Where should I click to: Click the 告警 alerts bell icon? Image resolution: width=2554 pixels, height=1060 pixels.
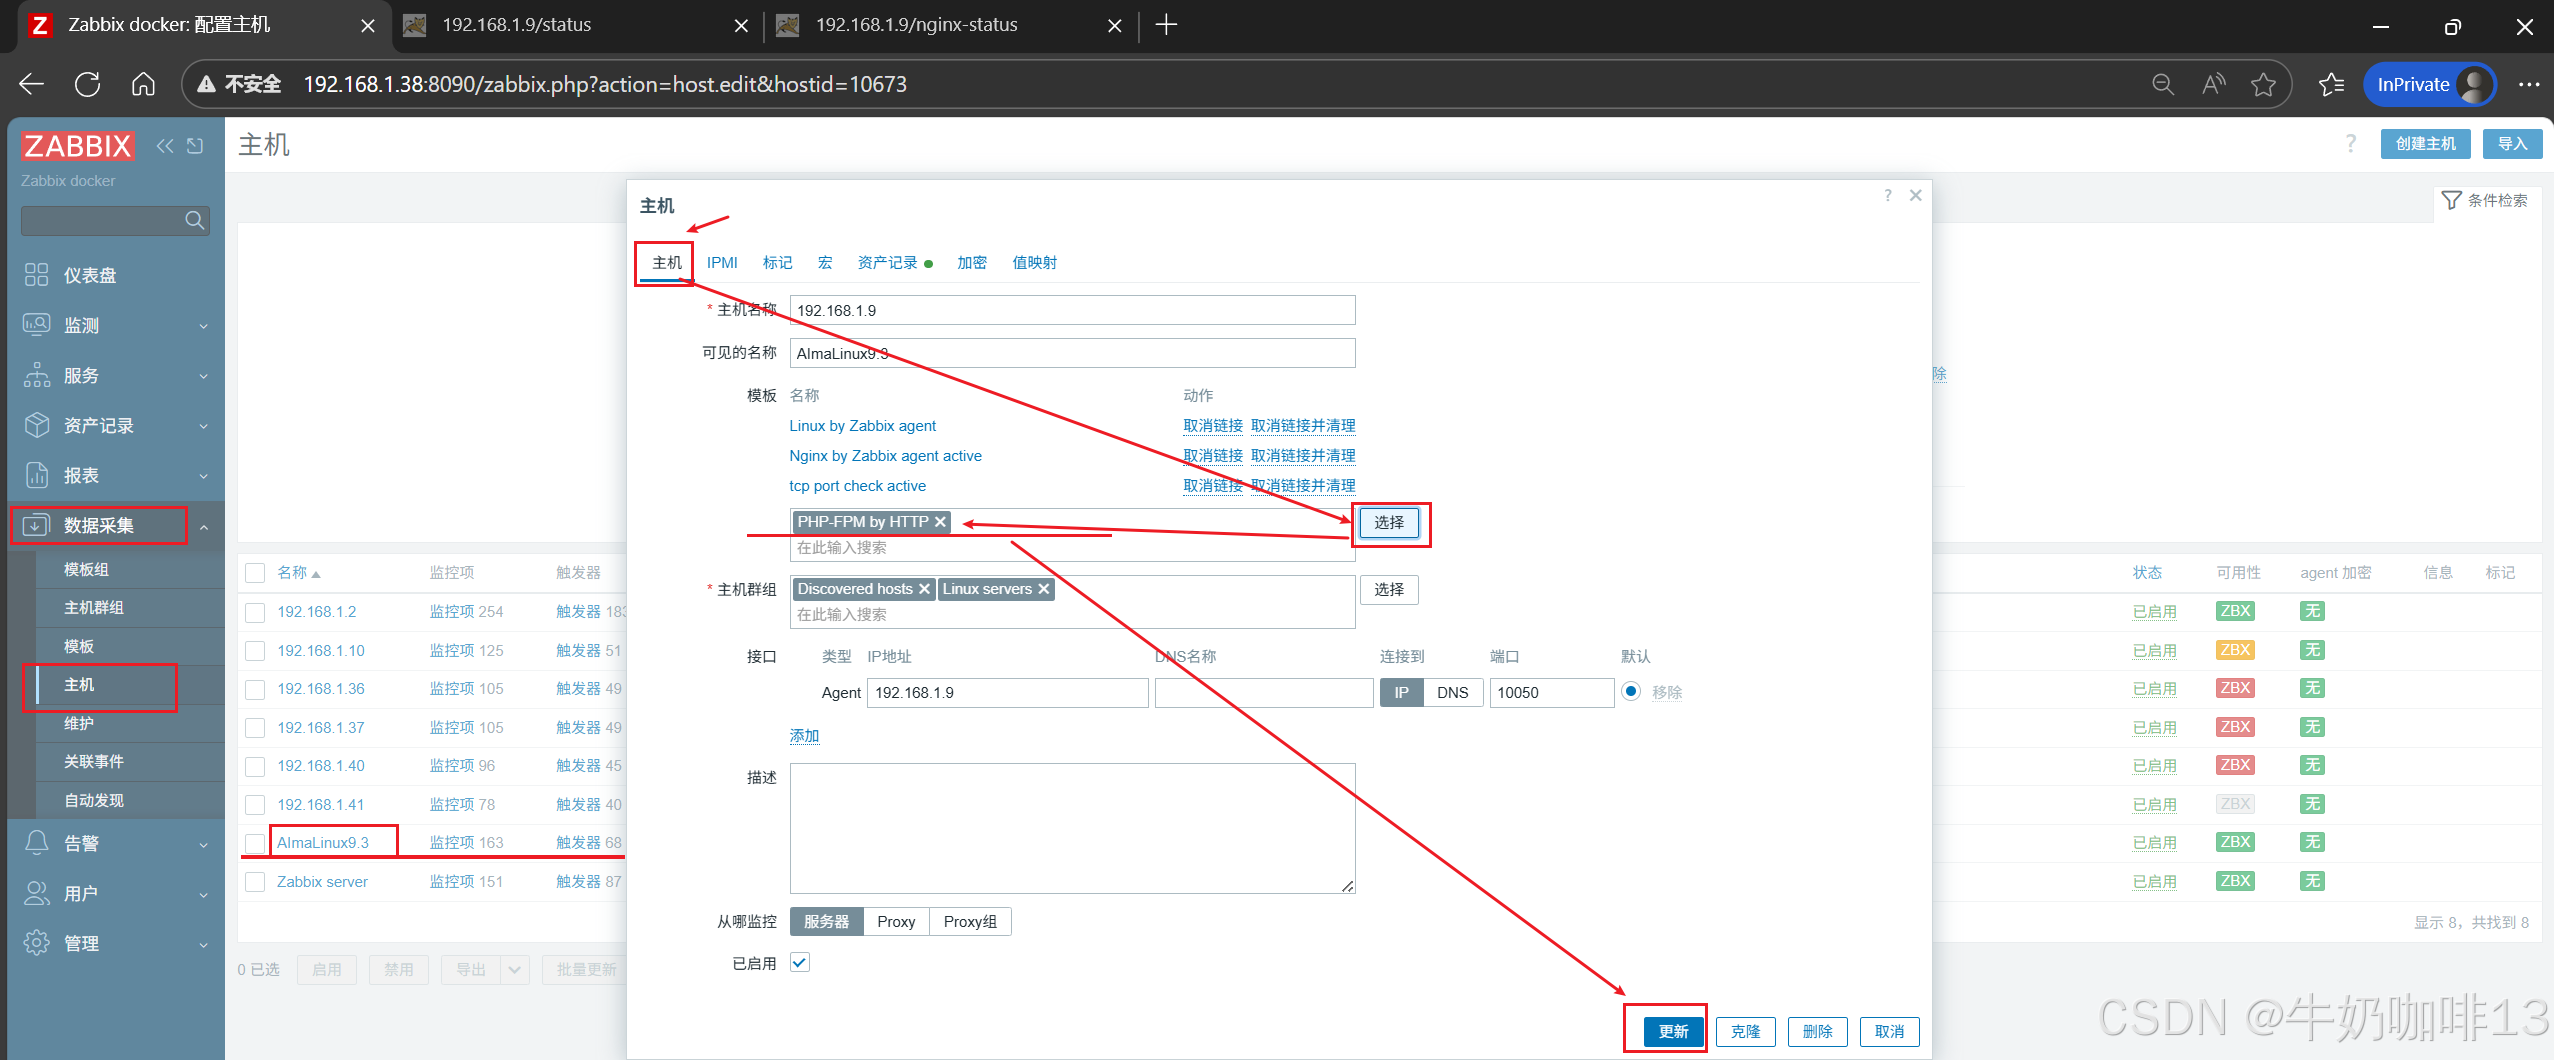point(37,843)
